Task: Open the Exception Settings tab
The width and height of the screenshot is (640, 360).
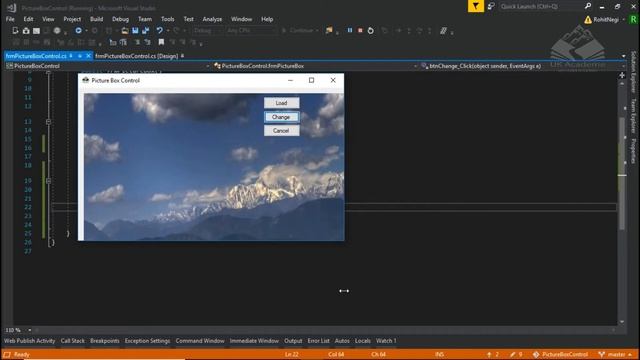Action: [147, 341]
